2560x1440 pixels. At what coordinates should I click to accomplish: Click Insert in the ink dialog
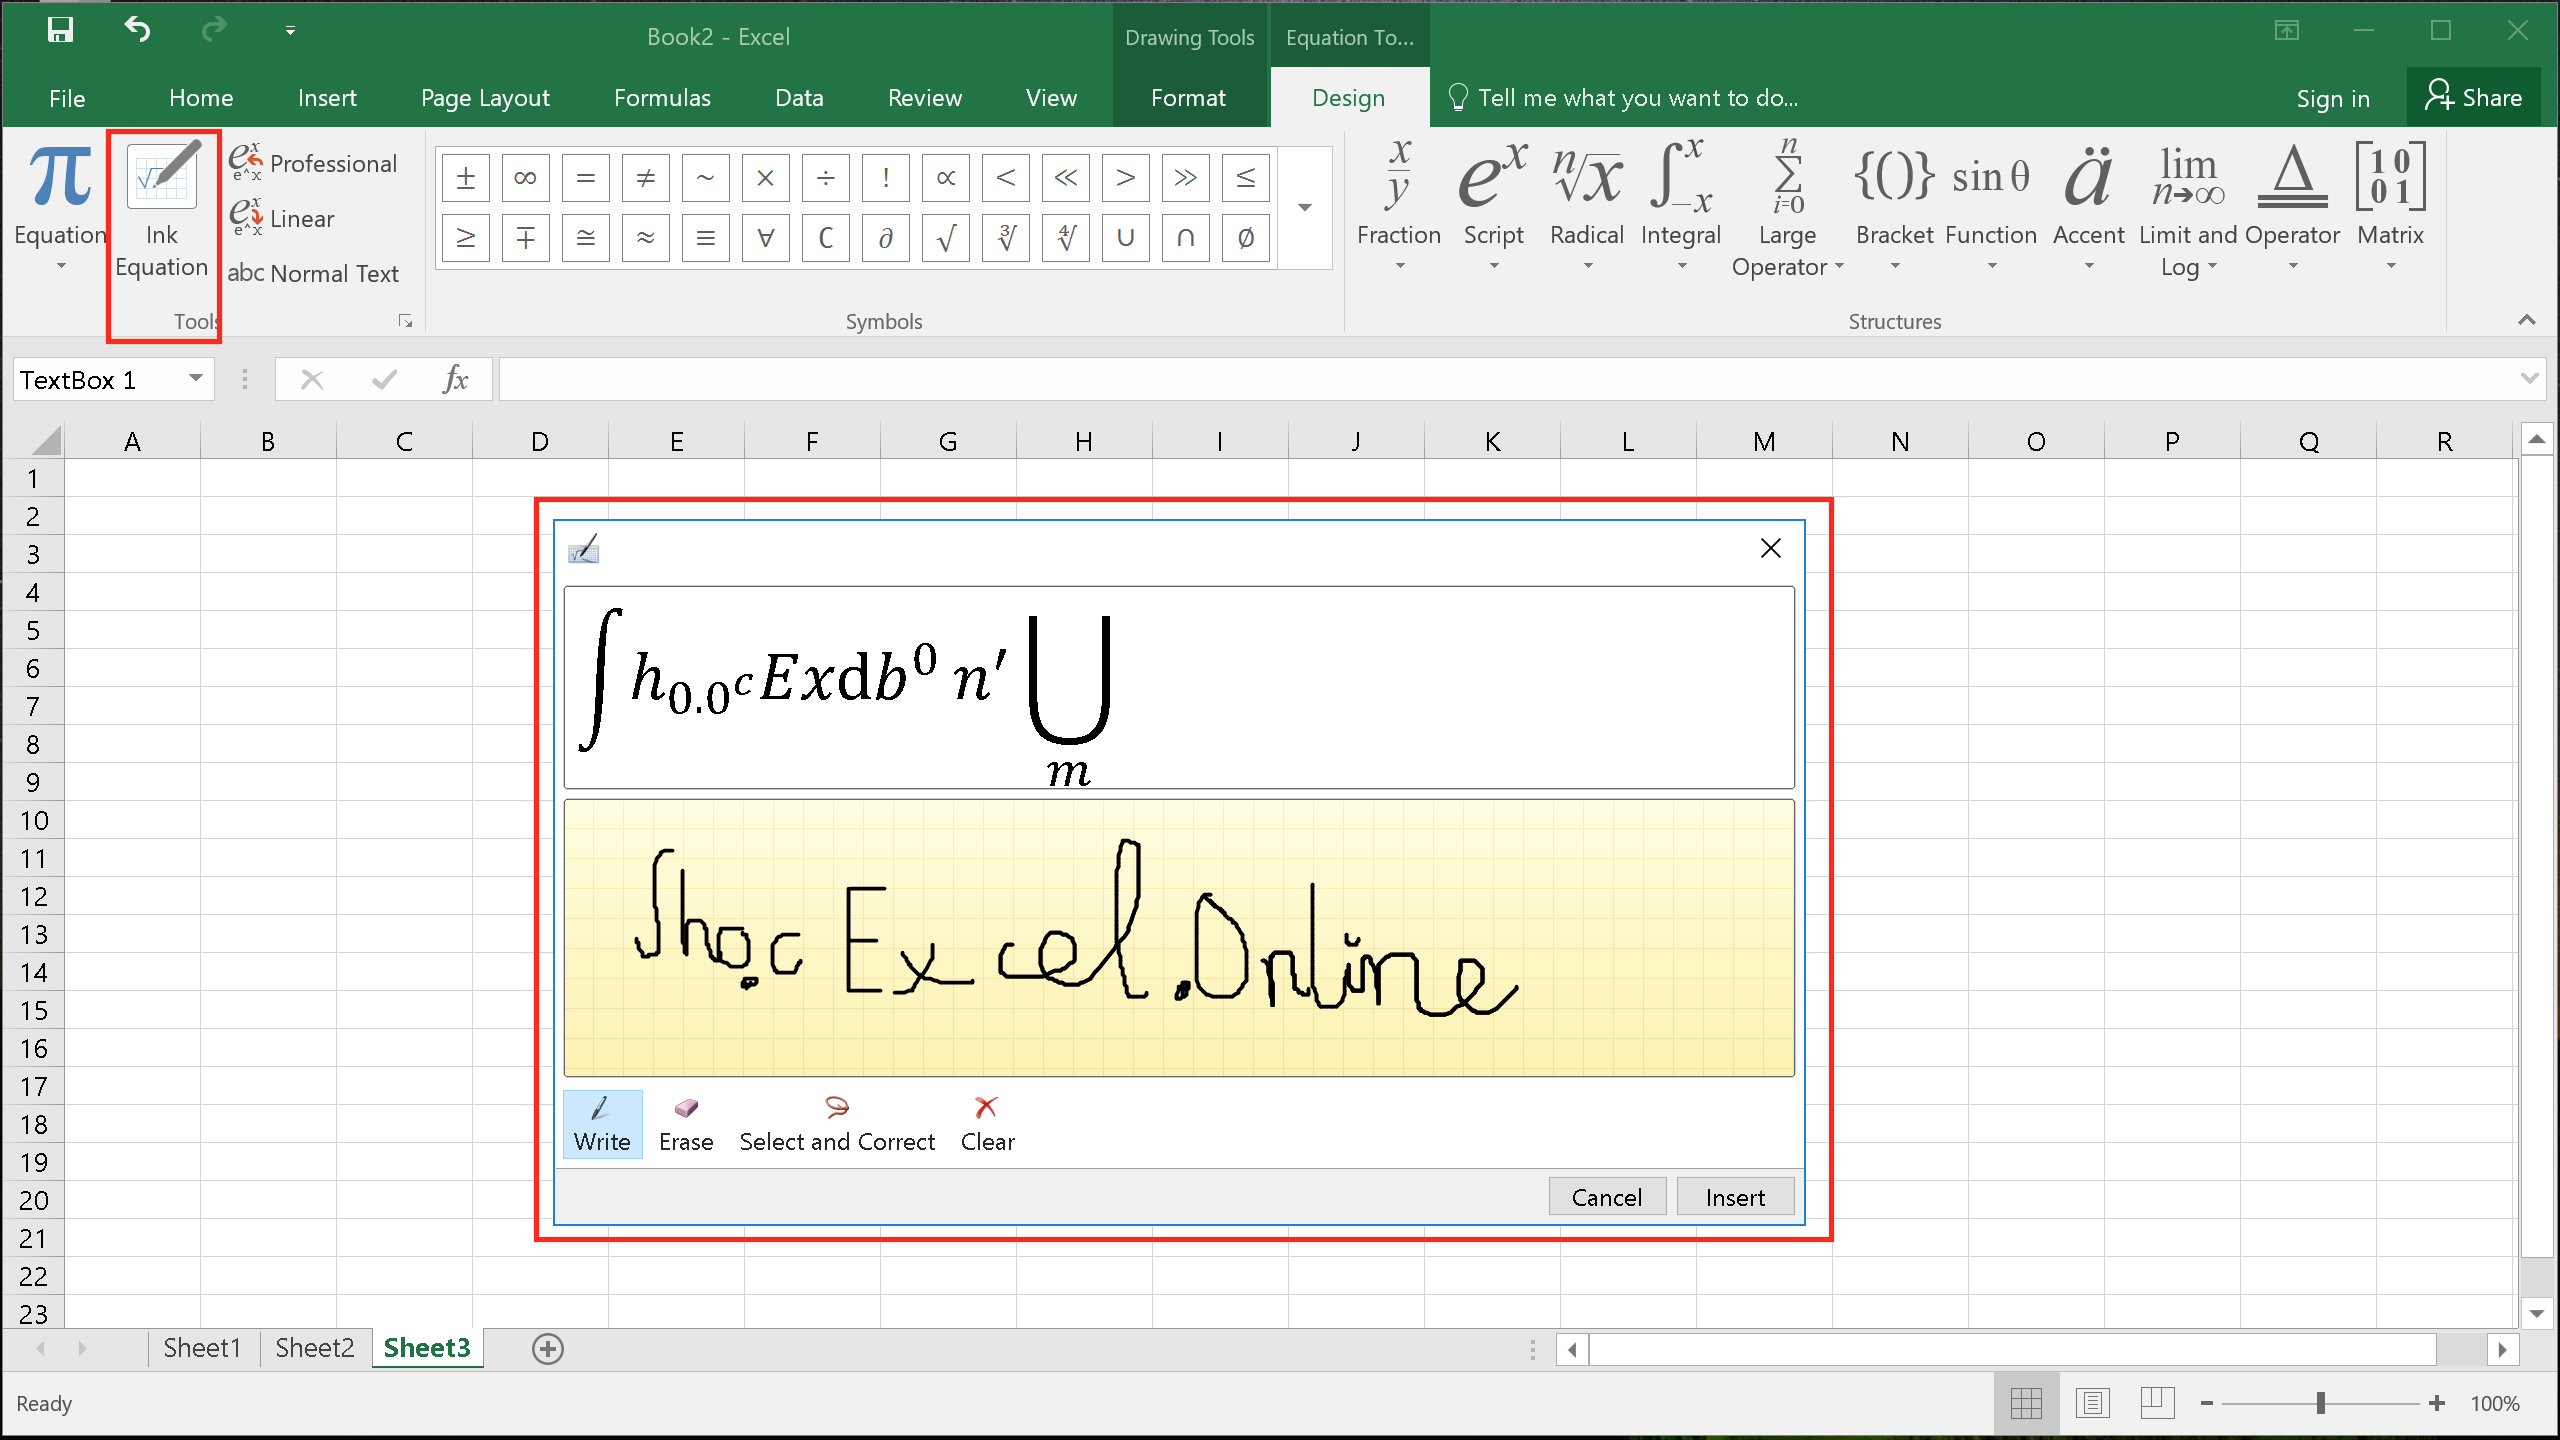tap(1735, 1197)
